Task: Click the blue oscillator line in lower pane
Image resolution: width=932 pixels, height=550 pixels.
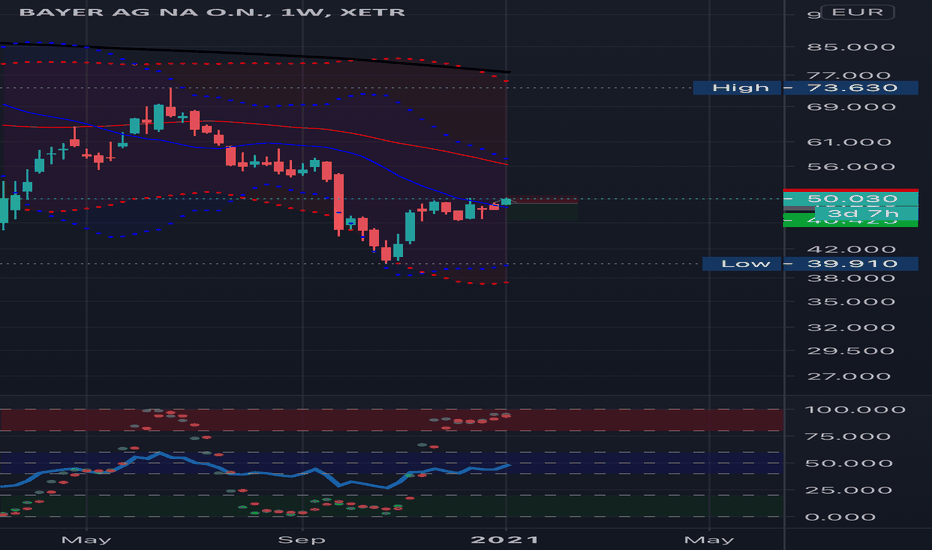Action: [x=256, y=472]
